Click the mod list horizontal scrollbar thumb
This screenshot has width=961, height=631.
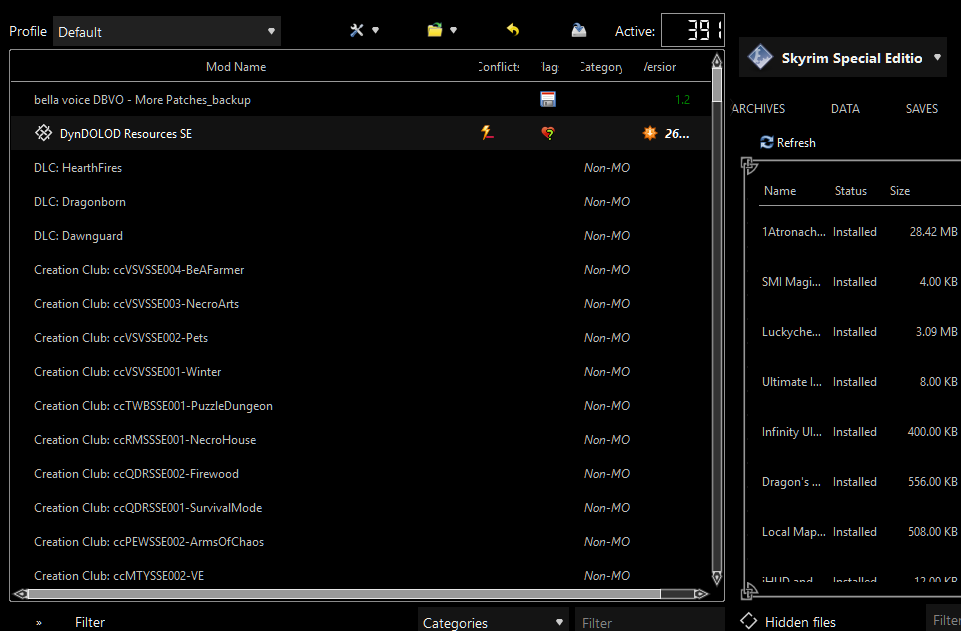click(344, 594)
